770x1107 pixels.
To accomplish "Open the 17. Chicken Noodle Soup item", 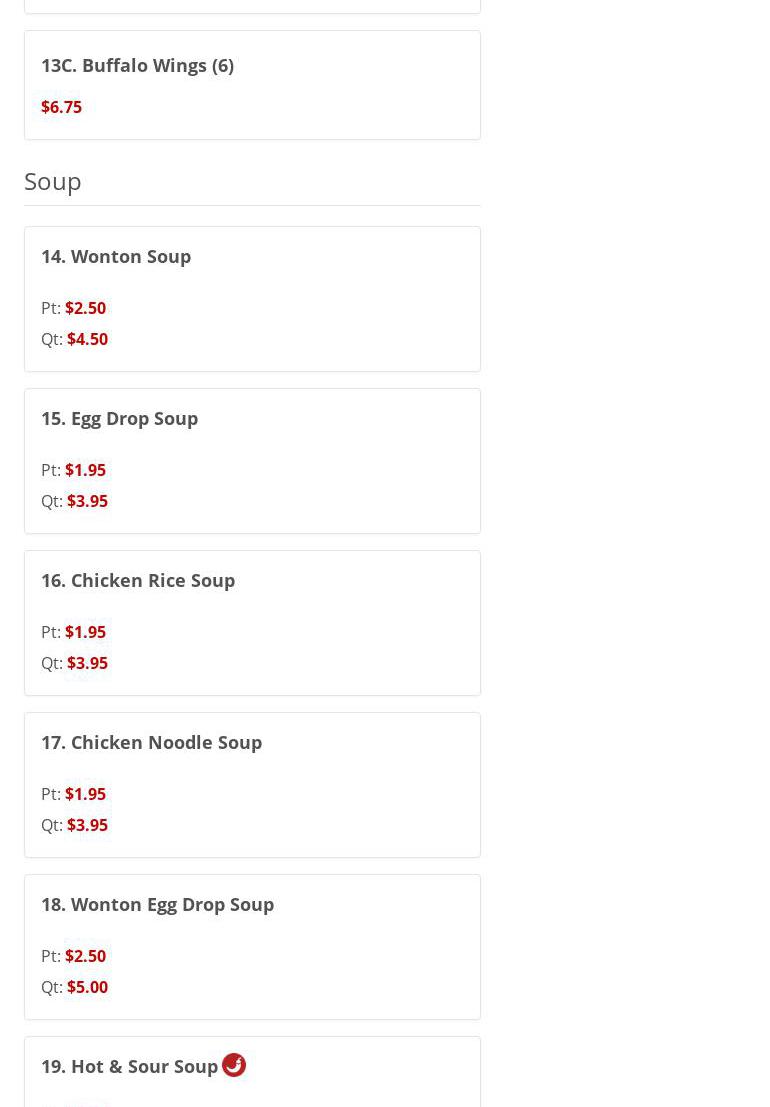I will point(152,742).
